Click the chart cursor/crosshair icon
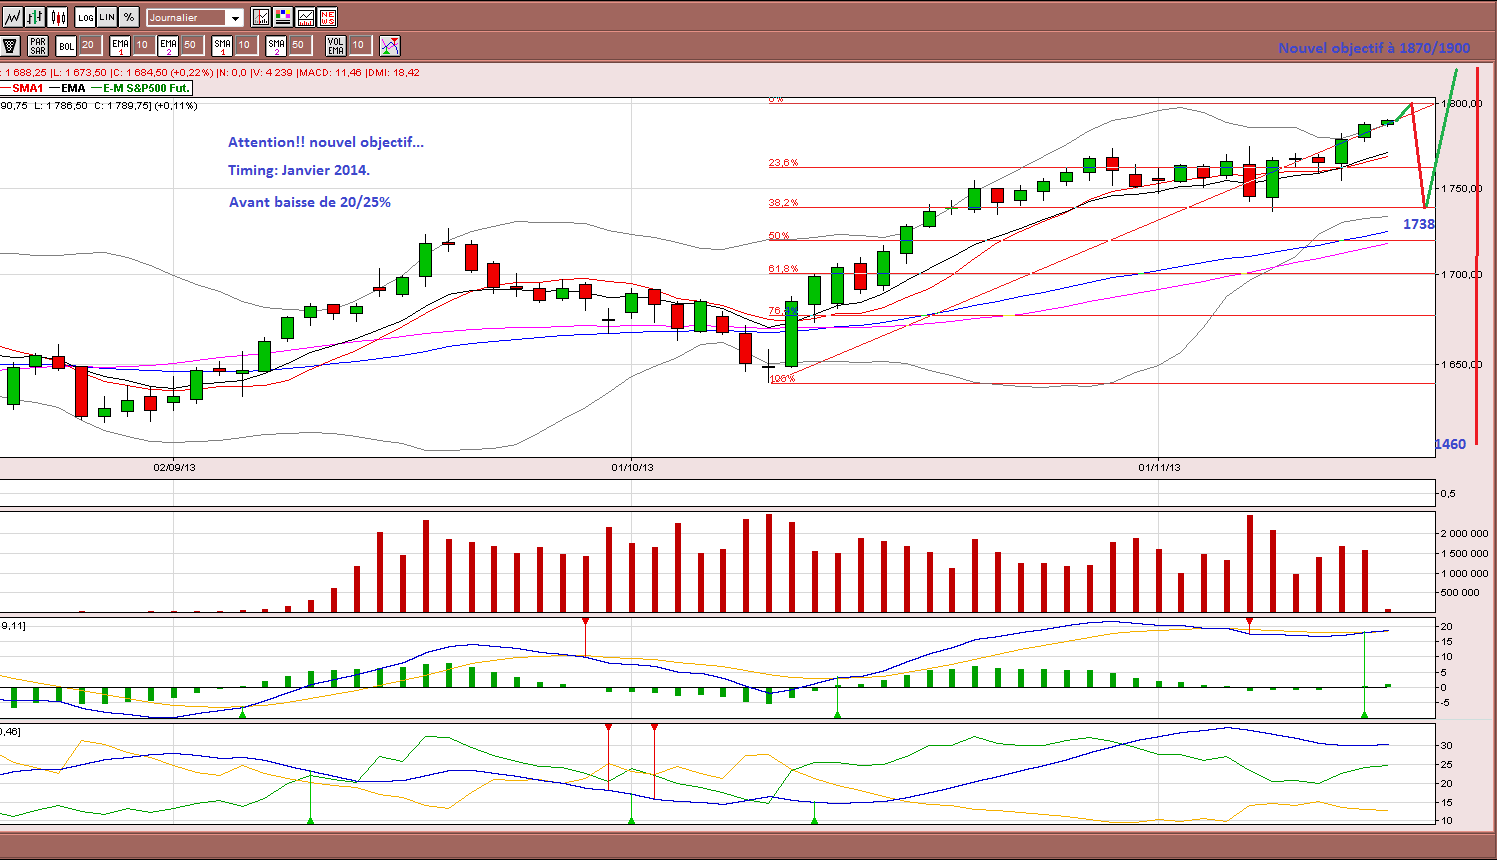1497x860 pixels. coord(261,17)
